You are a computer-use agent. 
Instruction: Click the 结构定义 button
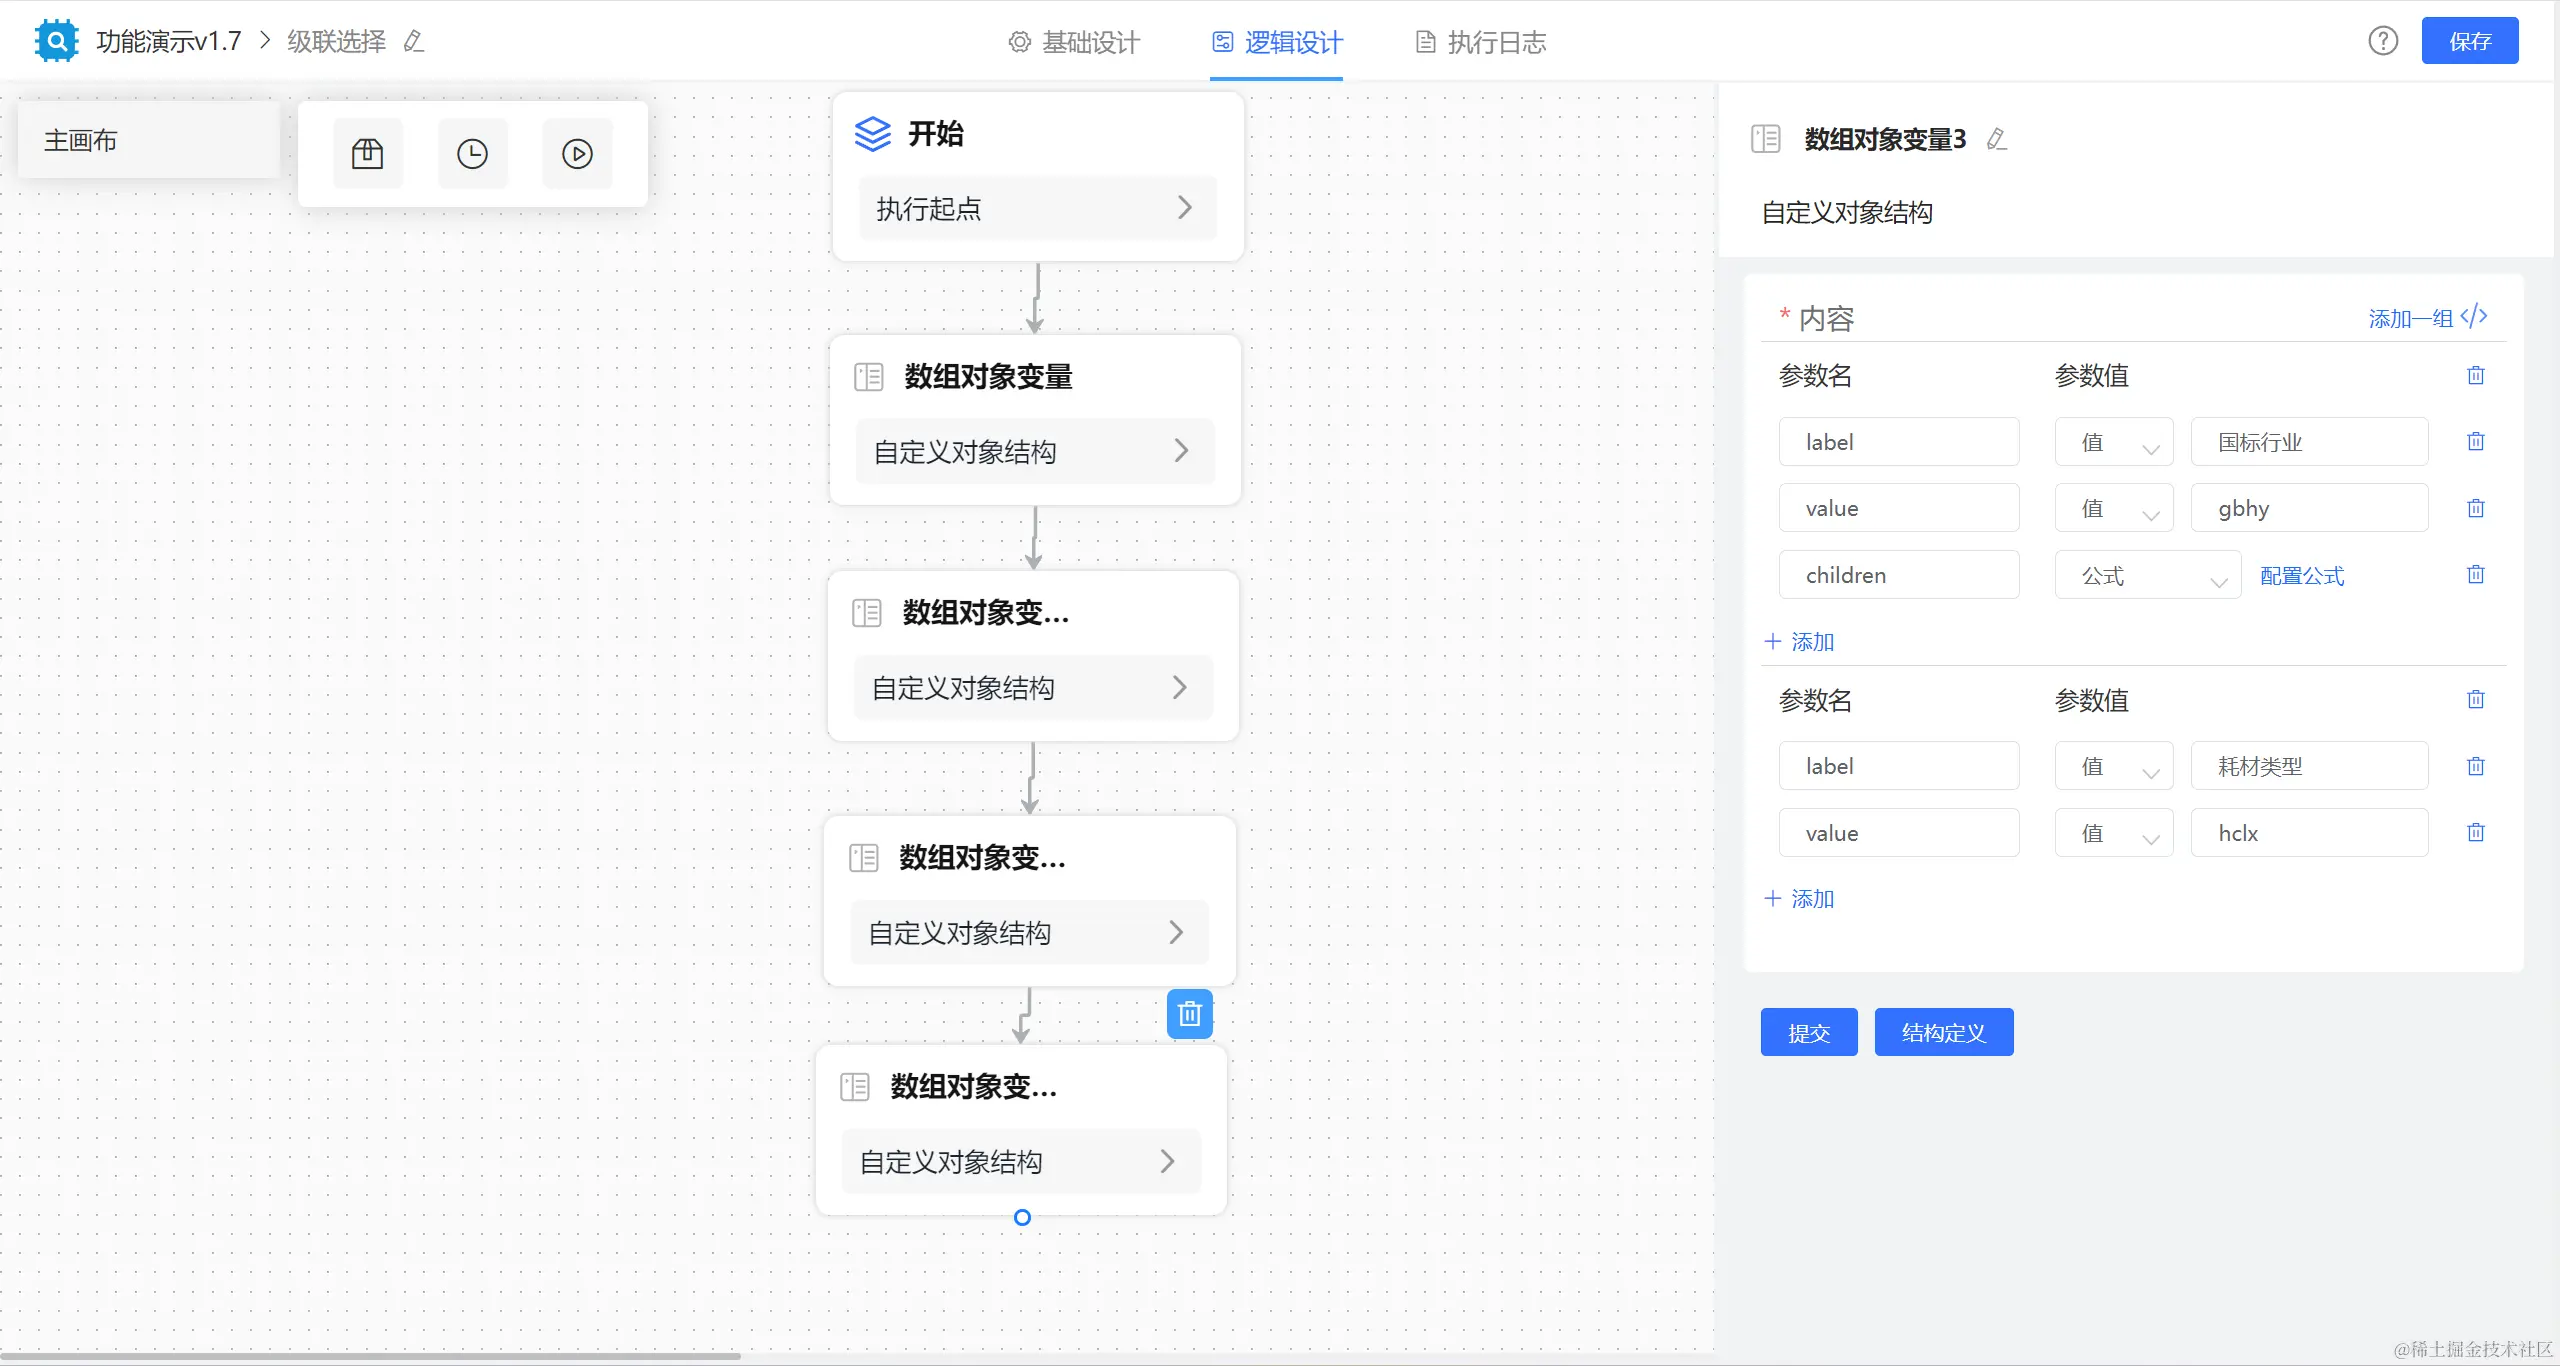click(x=1943, y=1032)
